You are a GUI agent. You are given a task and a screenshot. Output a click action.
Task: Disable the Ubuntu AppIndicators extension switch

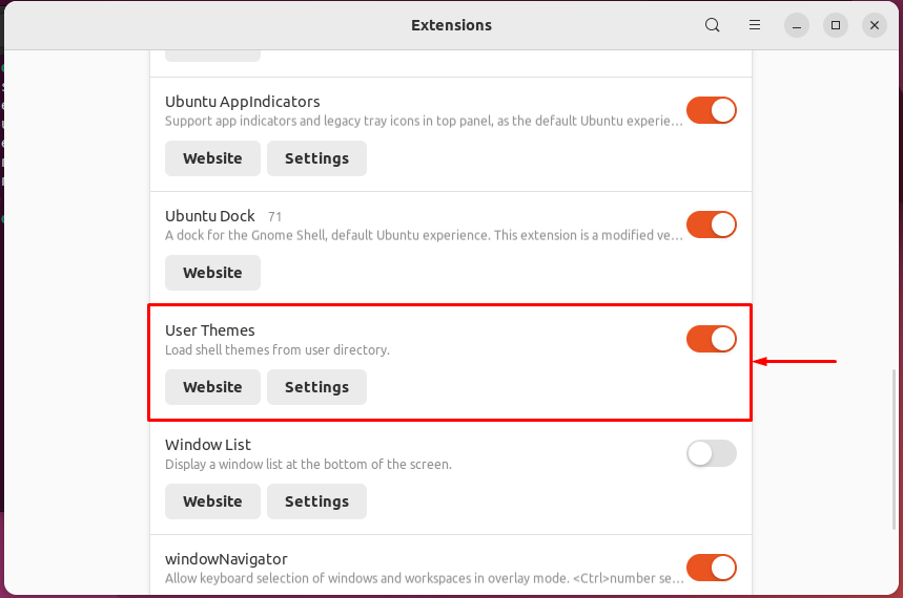click(x=711, y=110)
